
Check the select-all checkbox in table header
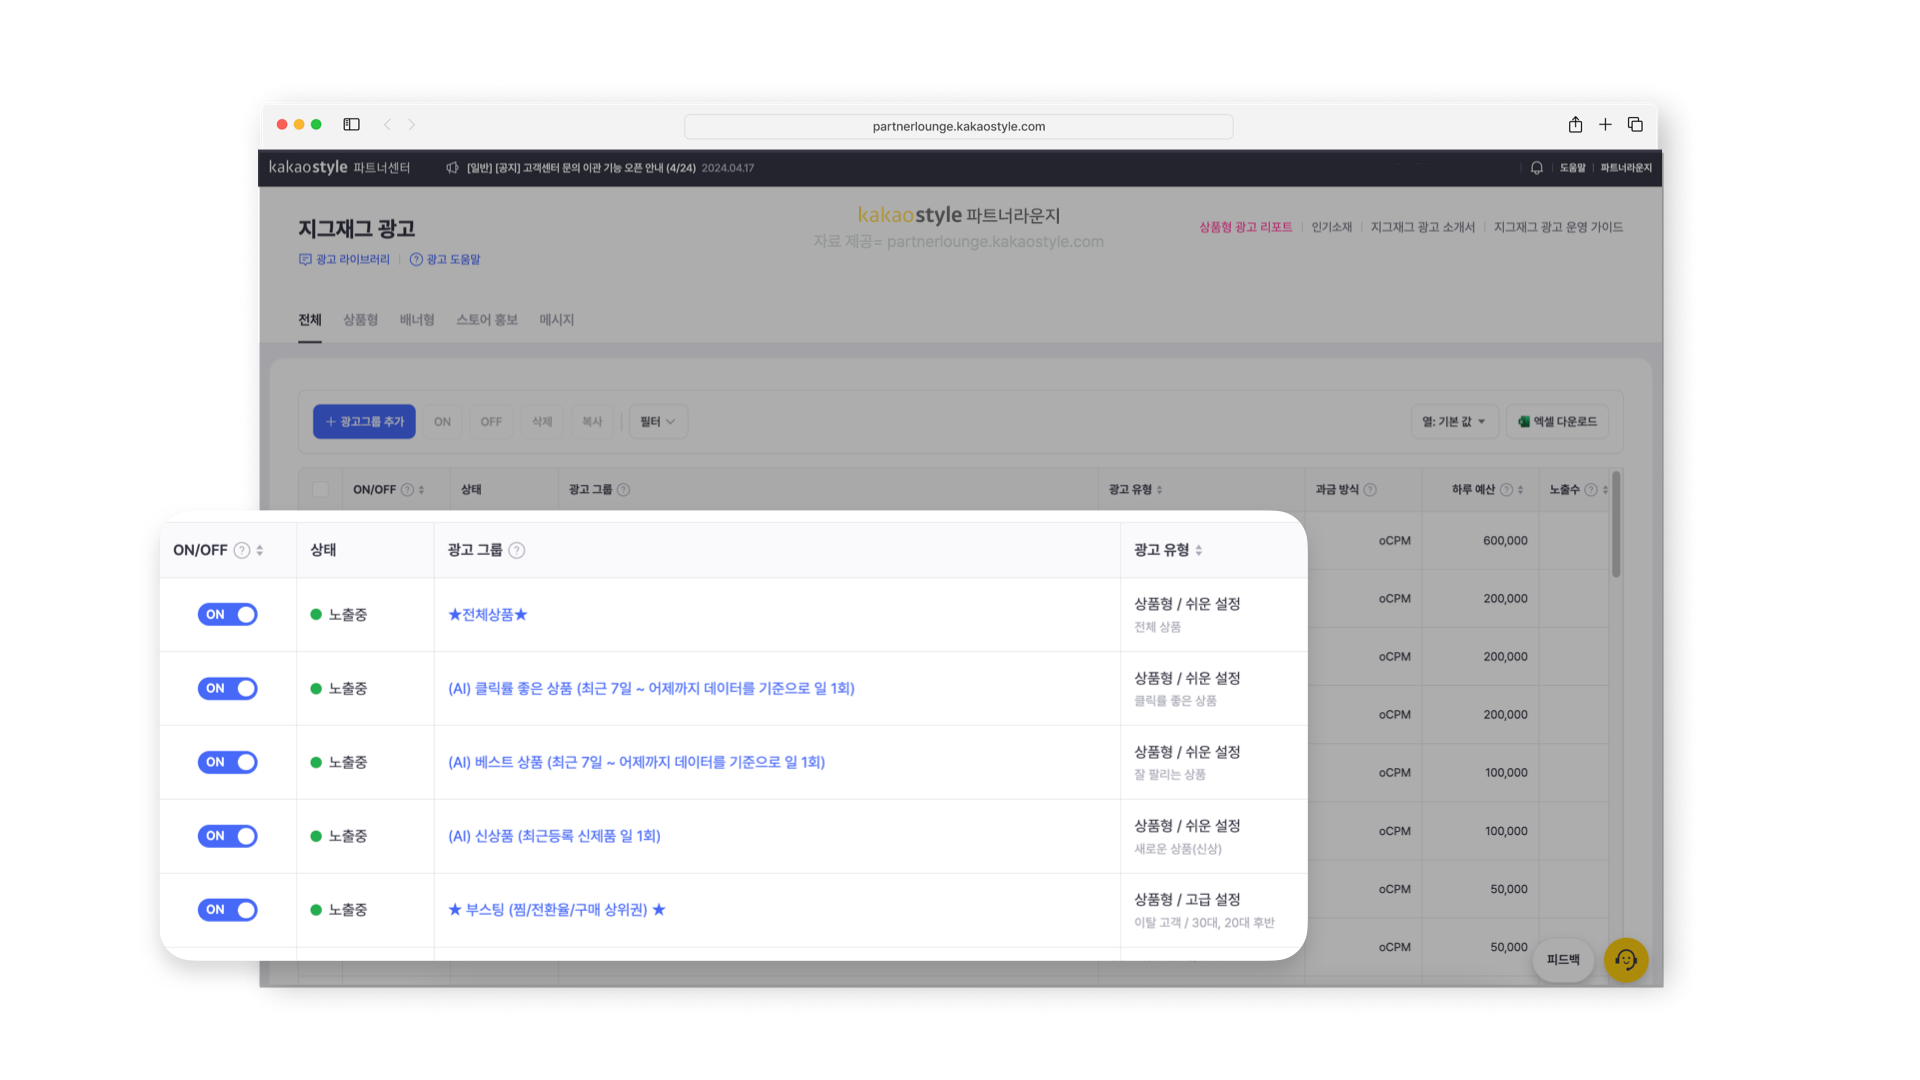320,490
